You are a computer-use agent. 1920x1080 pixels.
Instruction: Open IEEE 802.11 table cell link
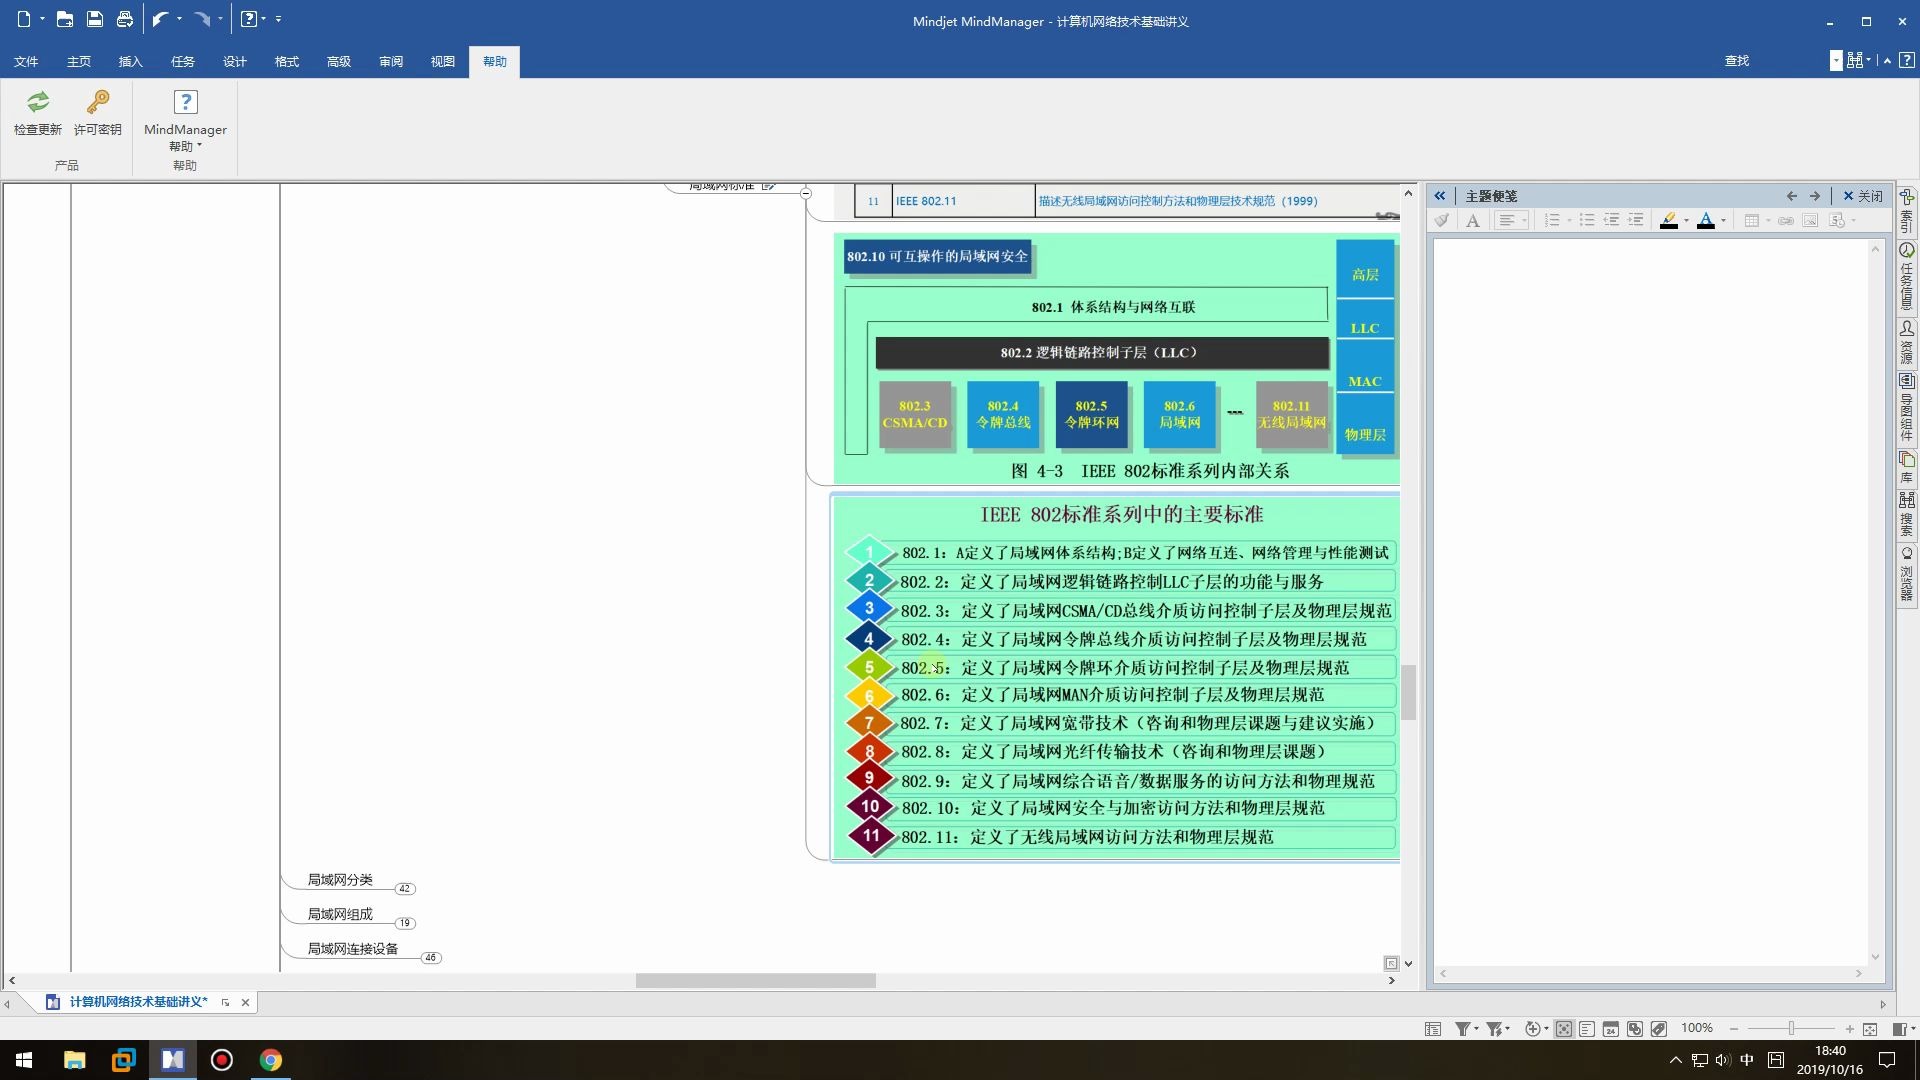(x=926, y=201)
